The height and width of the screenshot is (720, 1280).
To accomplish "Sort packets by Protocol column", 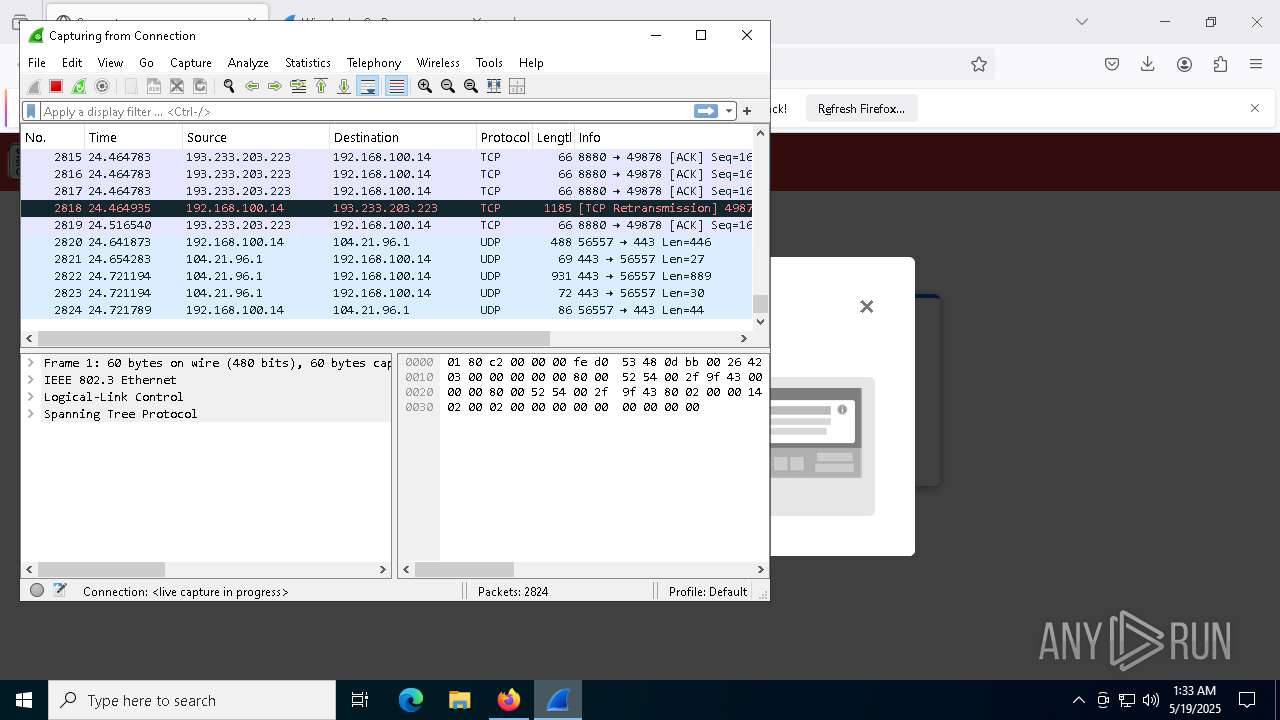I will click(505, 137).
